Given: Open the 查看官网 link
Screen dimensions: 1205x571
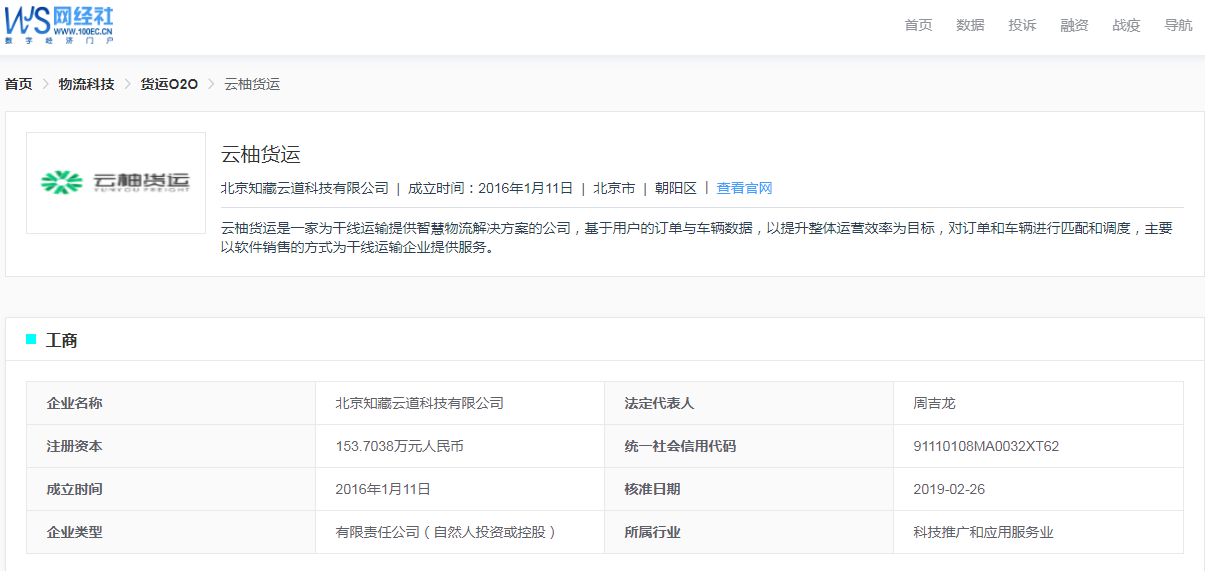Looking at the screenshot, I should pos(744,188).
